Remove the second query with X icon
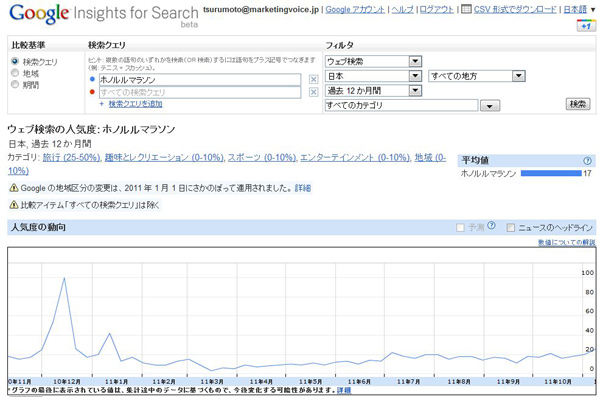Image resolution: width=600 pixels, height=397 pixels. (313, 92)
